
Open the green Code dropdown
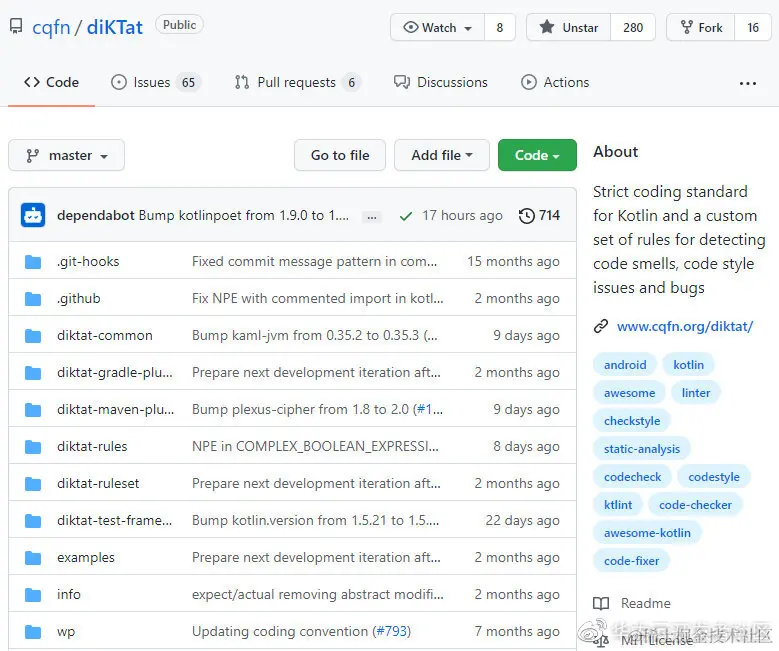537,156
